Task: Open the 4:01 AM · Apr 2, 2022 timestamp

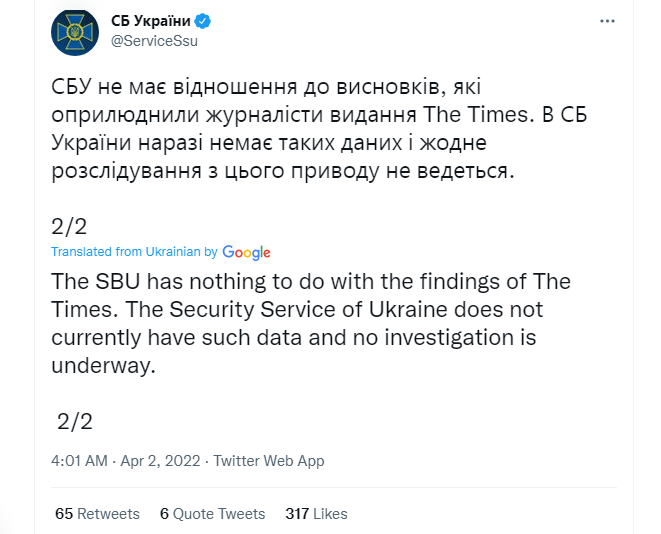Action: pos(125,461)
